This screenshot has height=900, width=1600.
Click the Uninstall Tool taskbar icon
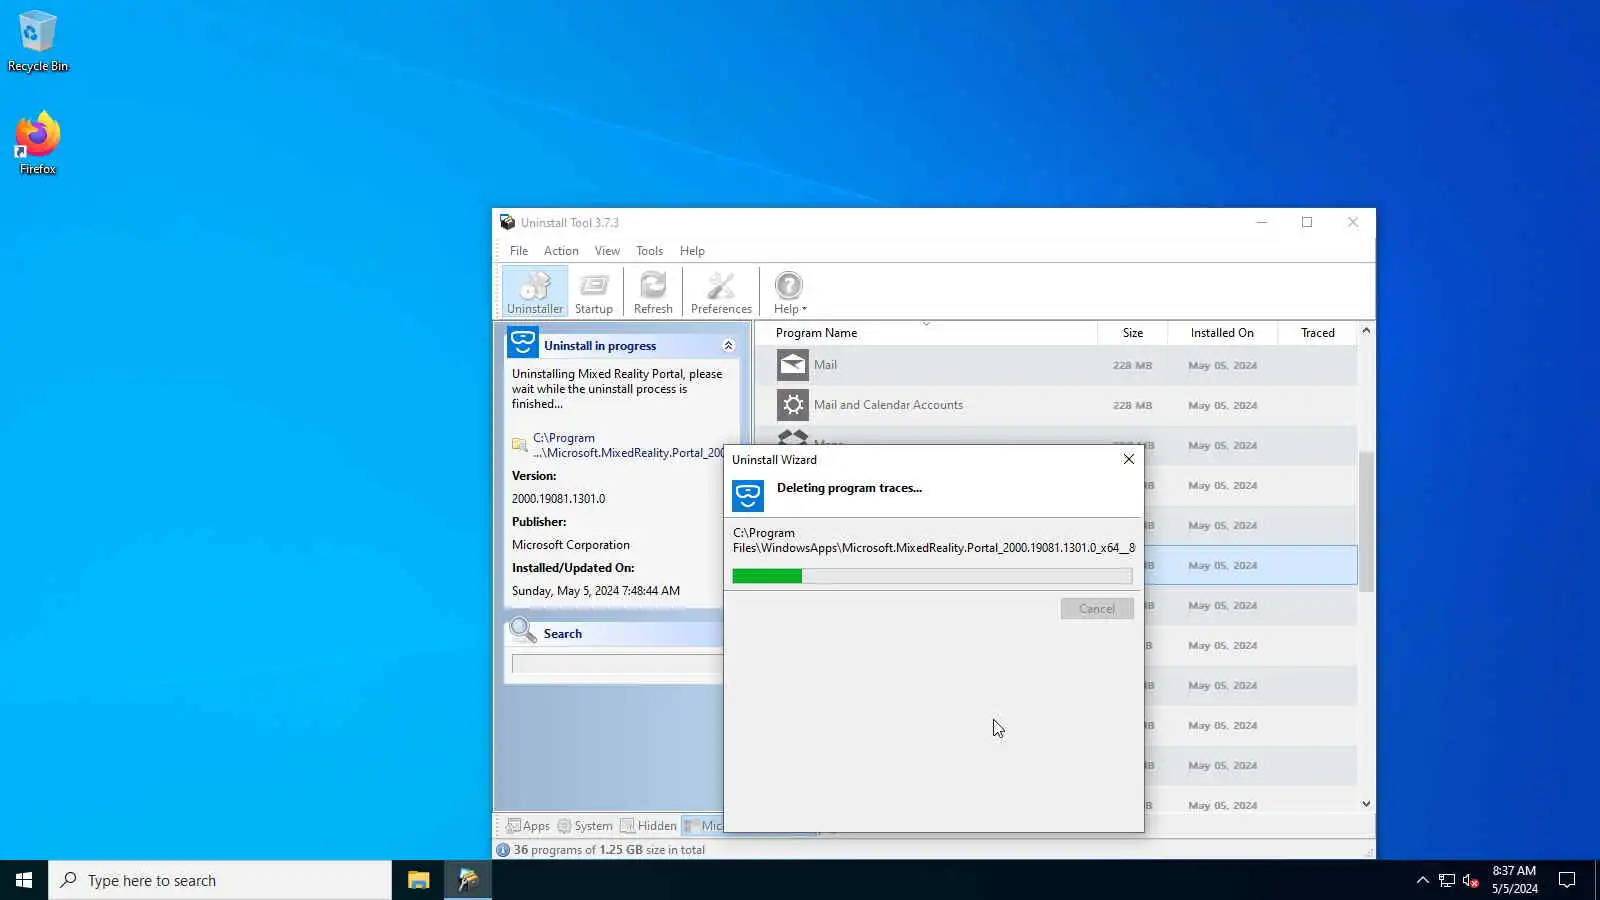click(x=468, y=880)
